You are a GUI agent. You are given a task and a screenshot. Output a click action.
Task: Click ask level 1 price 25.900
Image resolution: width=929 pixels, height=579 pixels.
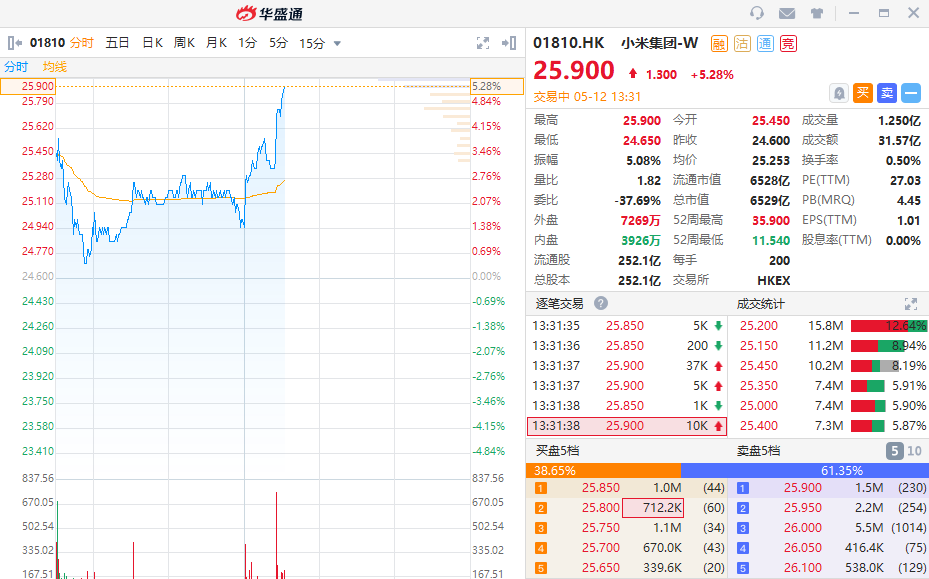(803, 488)
